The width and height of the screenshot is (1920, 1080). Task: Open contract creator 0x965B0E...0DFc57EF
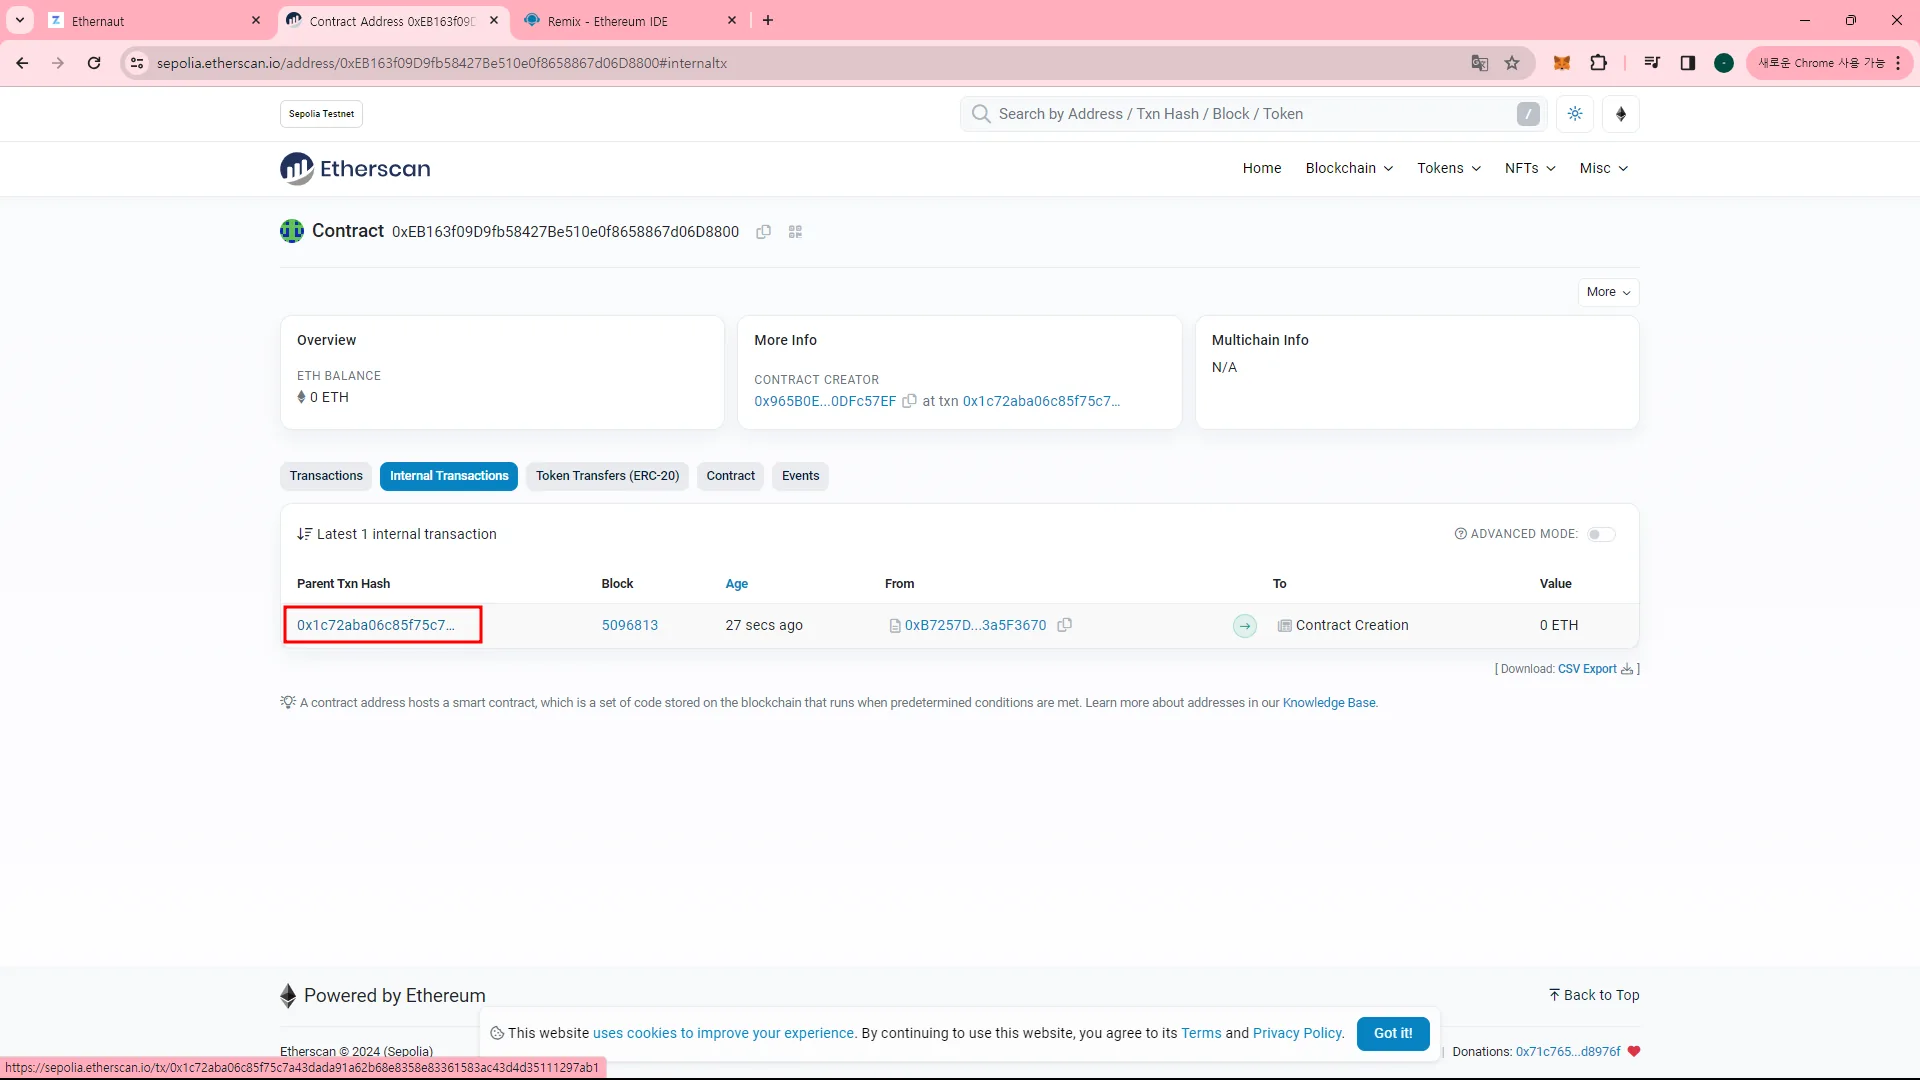(x=825, y=401)
